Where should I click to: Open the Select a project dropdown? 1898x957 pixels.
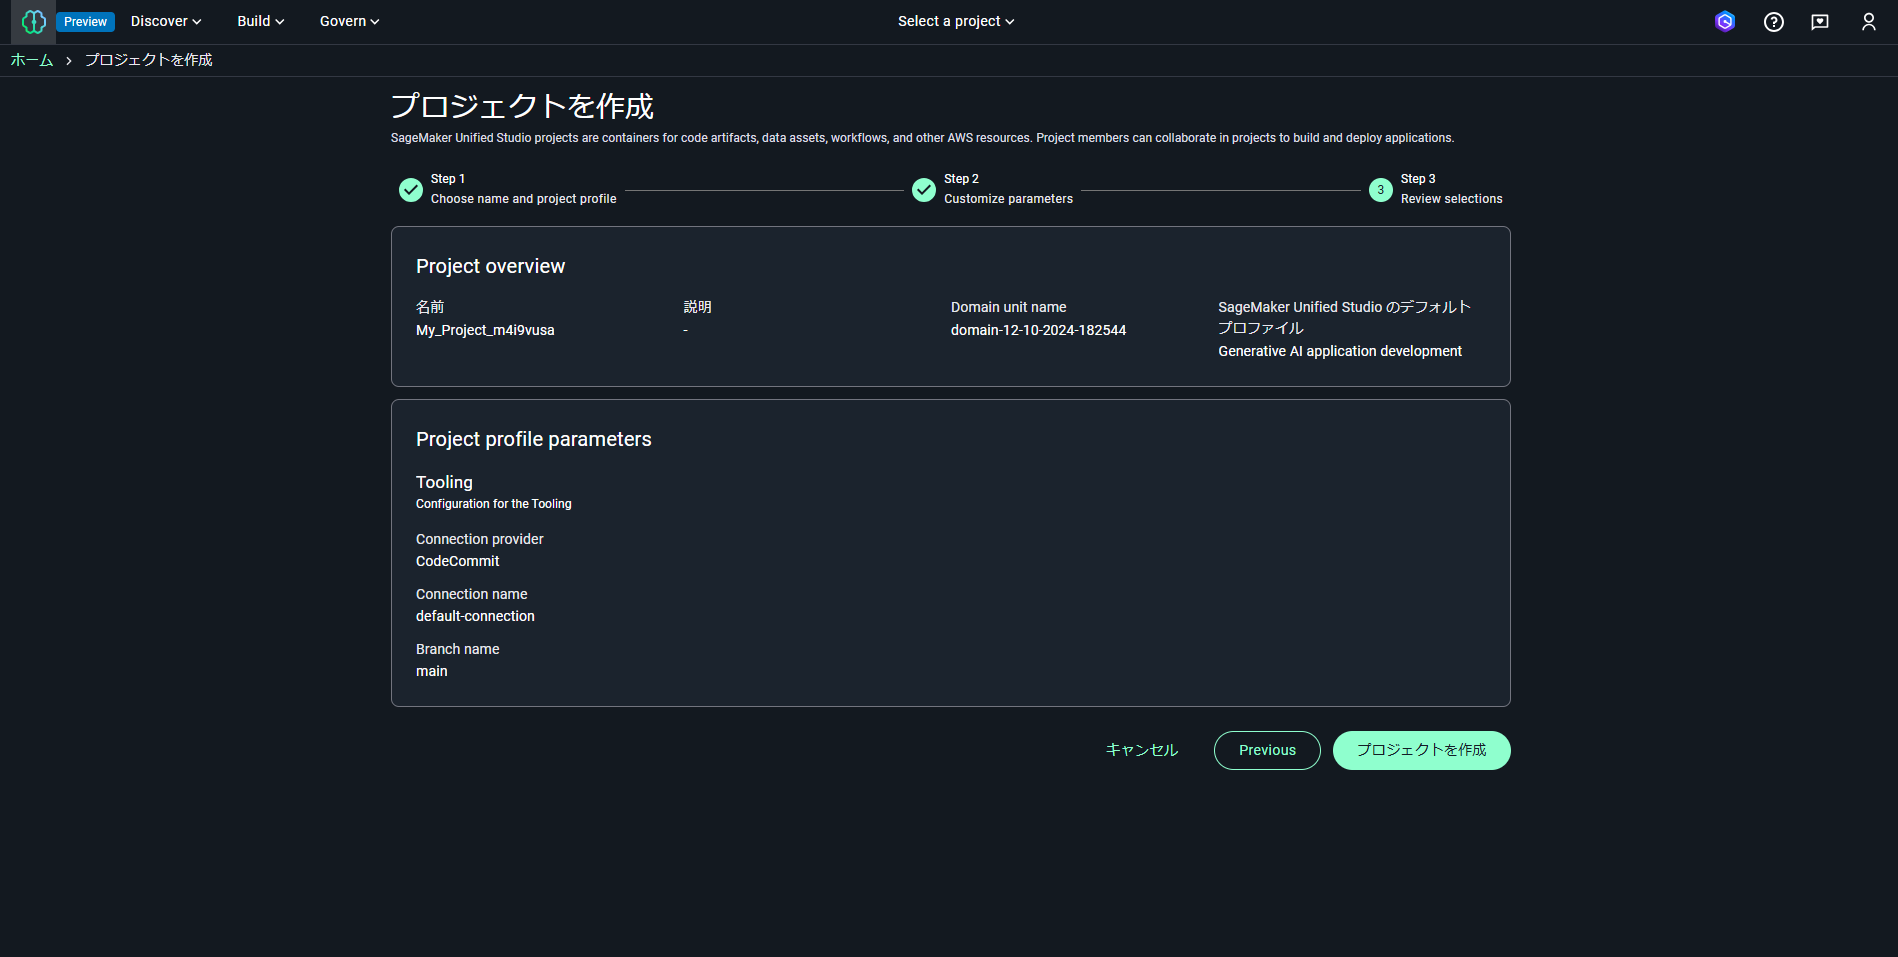956,21
